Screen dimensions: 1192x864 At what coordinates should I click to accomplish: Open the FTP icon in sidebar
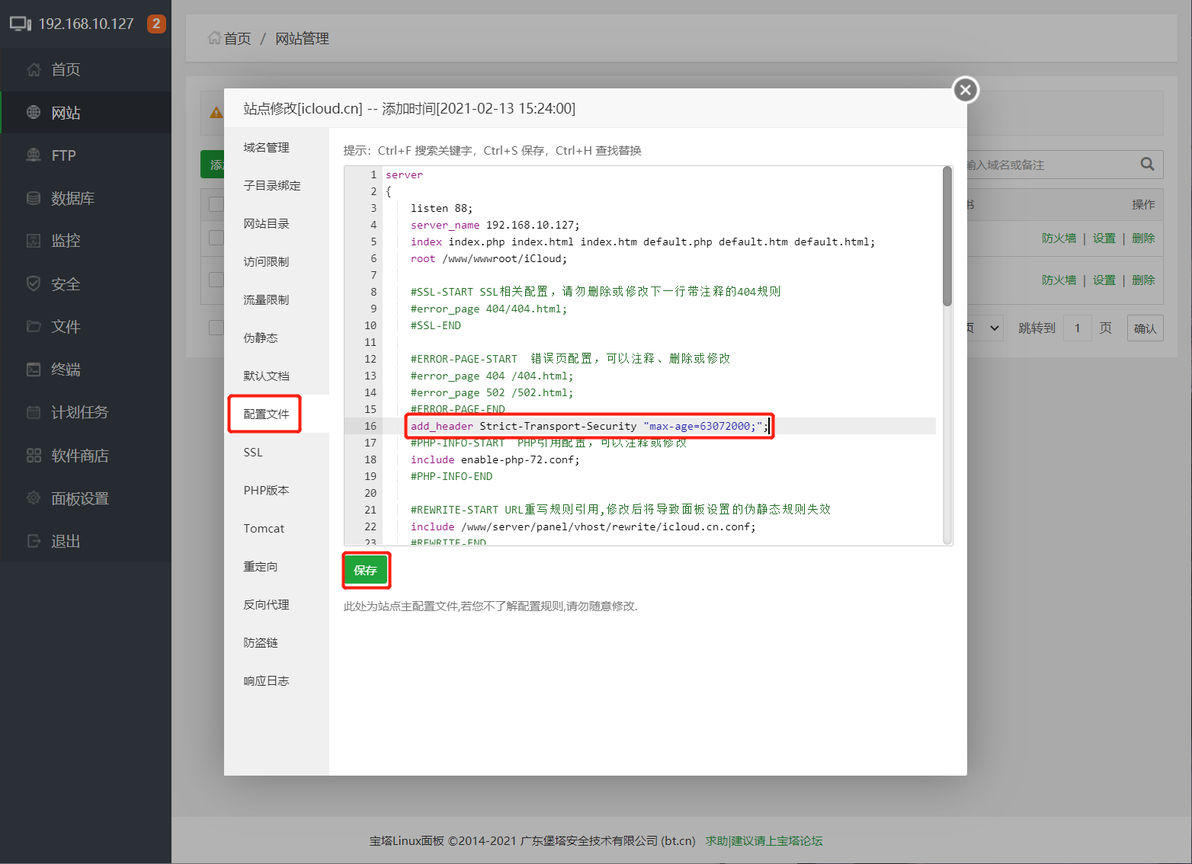click(33, 155)
